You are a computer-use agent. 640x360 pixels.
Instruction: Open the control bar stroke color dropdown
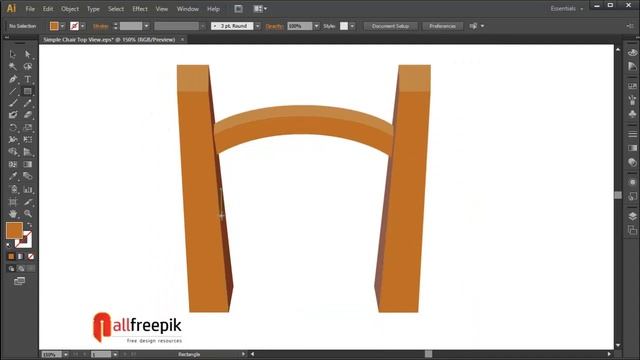tap(83, 26)
